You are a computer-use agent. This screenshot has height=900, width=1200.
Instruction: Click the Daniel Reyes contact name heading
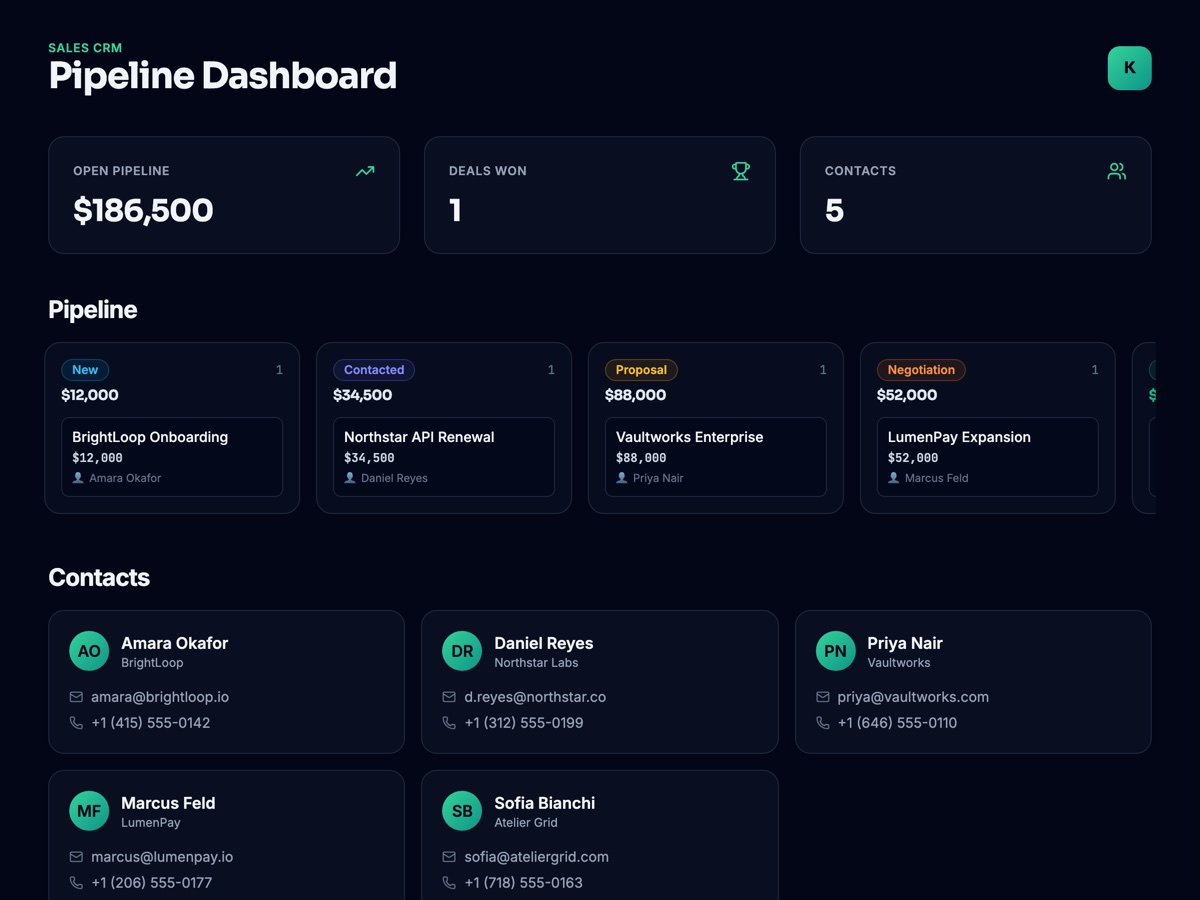coord(544,643)
